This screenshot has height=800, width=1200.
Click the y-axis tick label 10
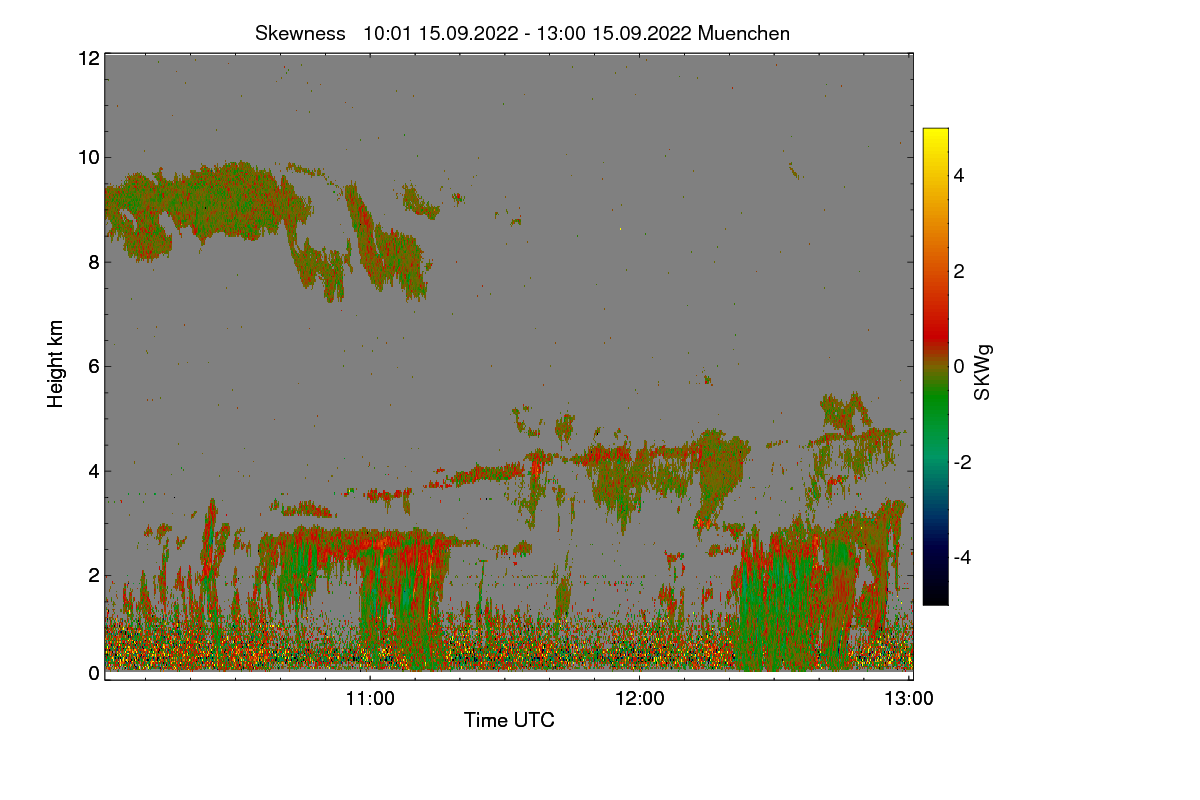click(x=88, y=157)
